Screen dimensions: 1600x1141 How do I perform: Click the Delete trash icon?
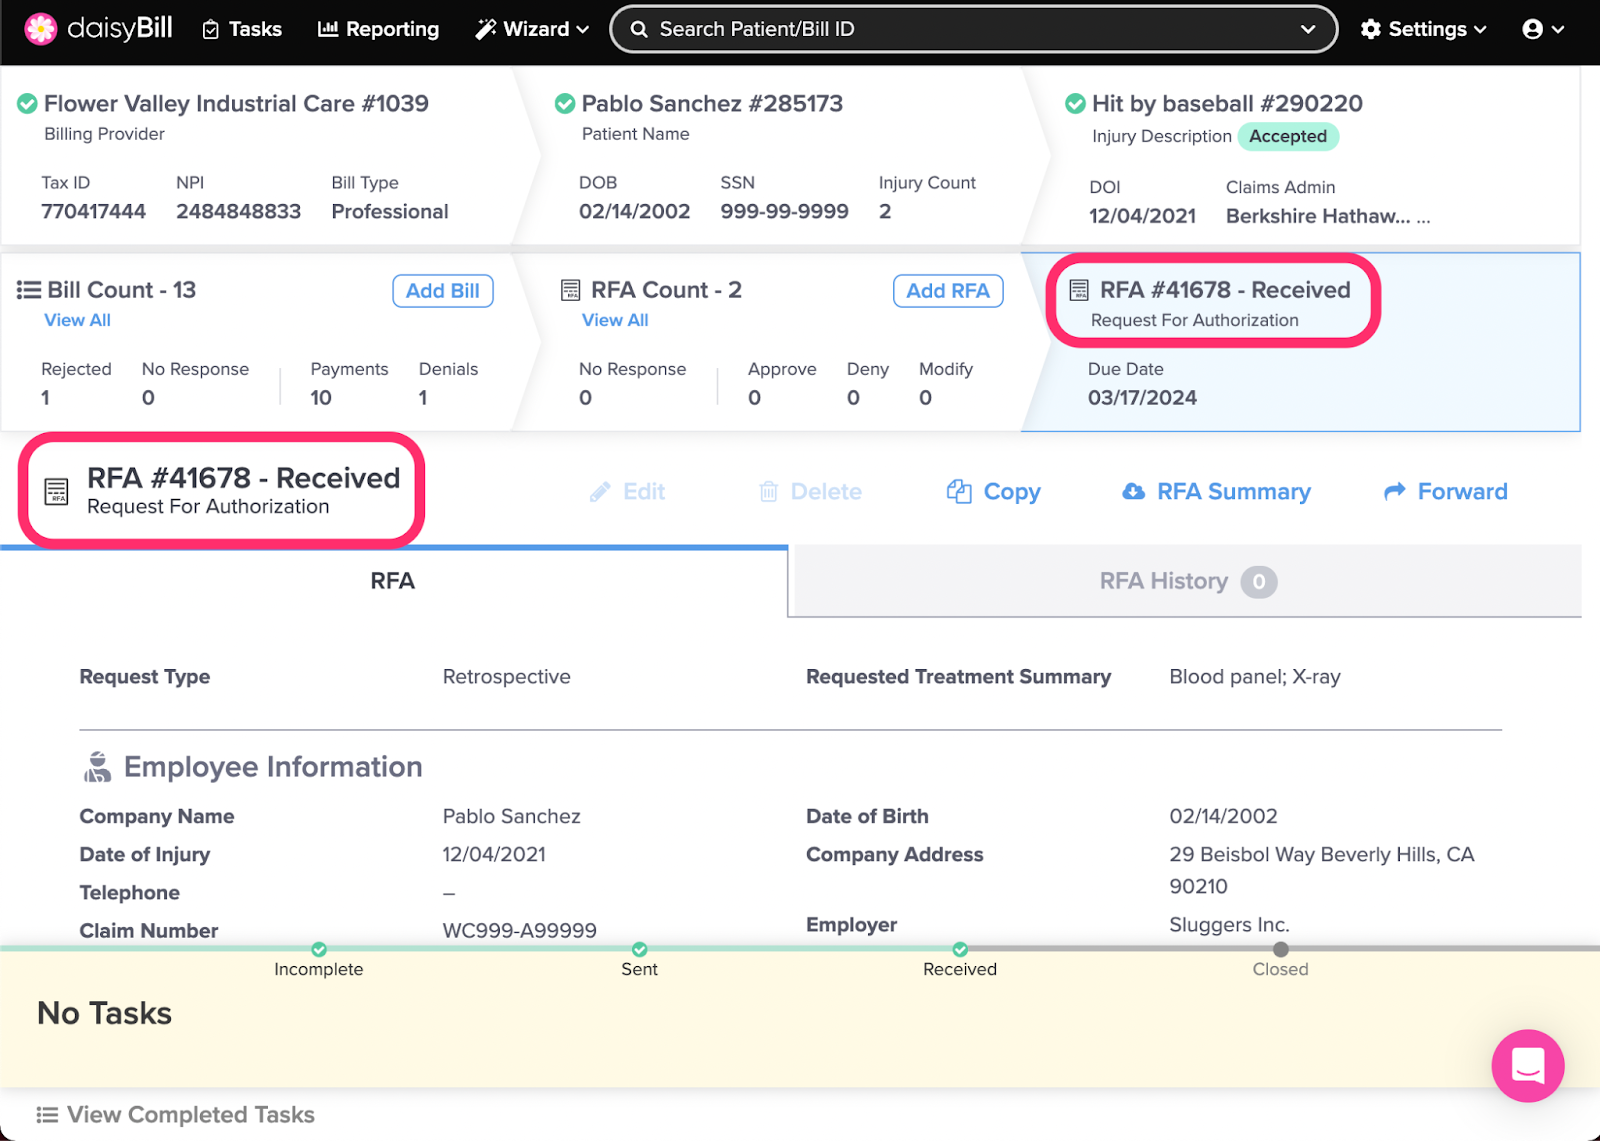(768, 492)
